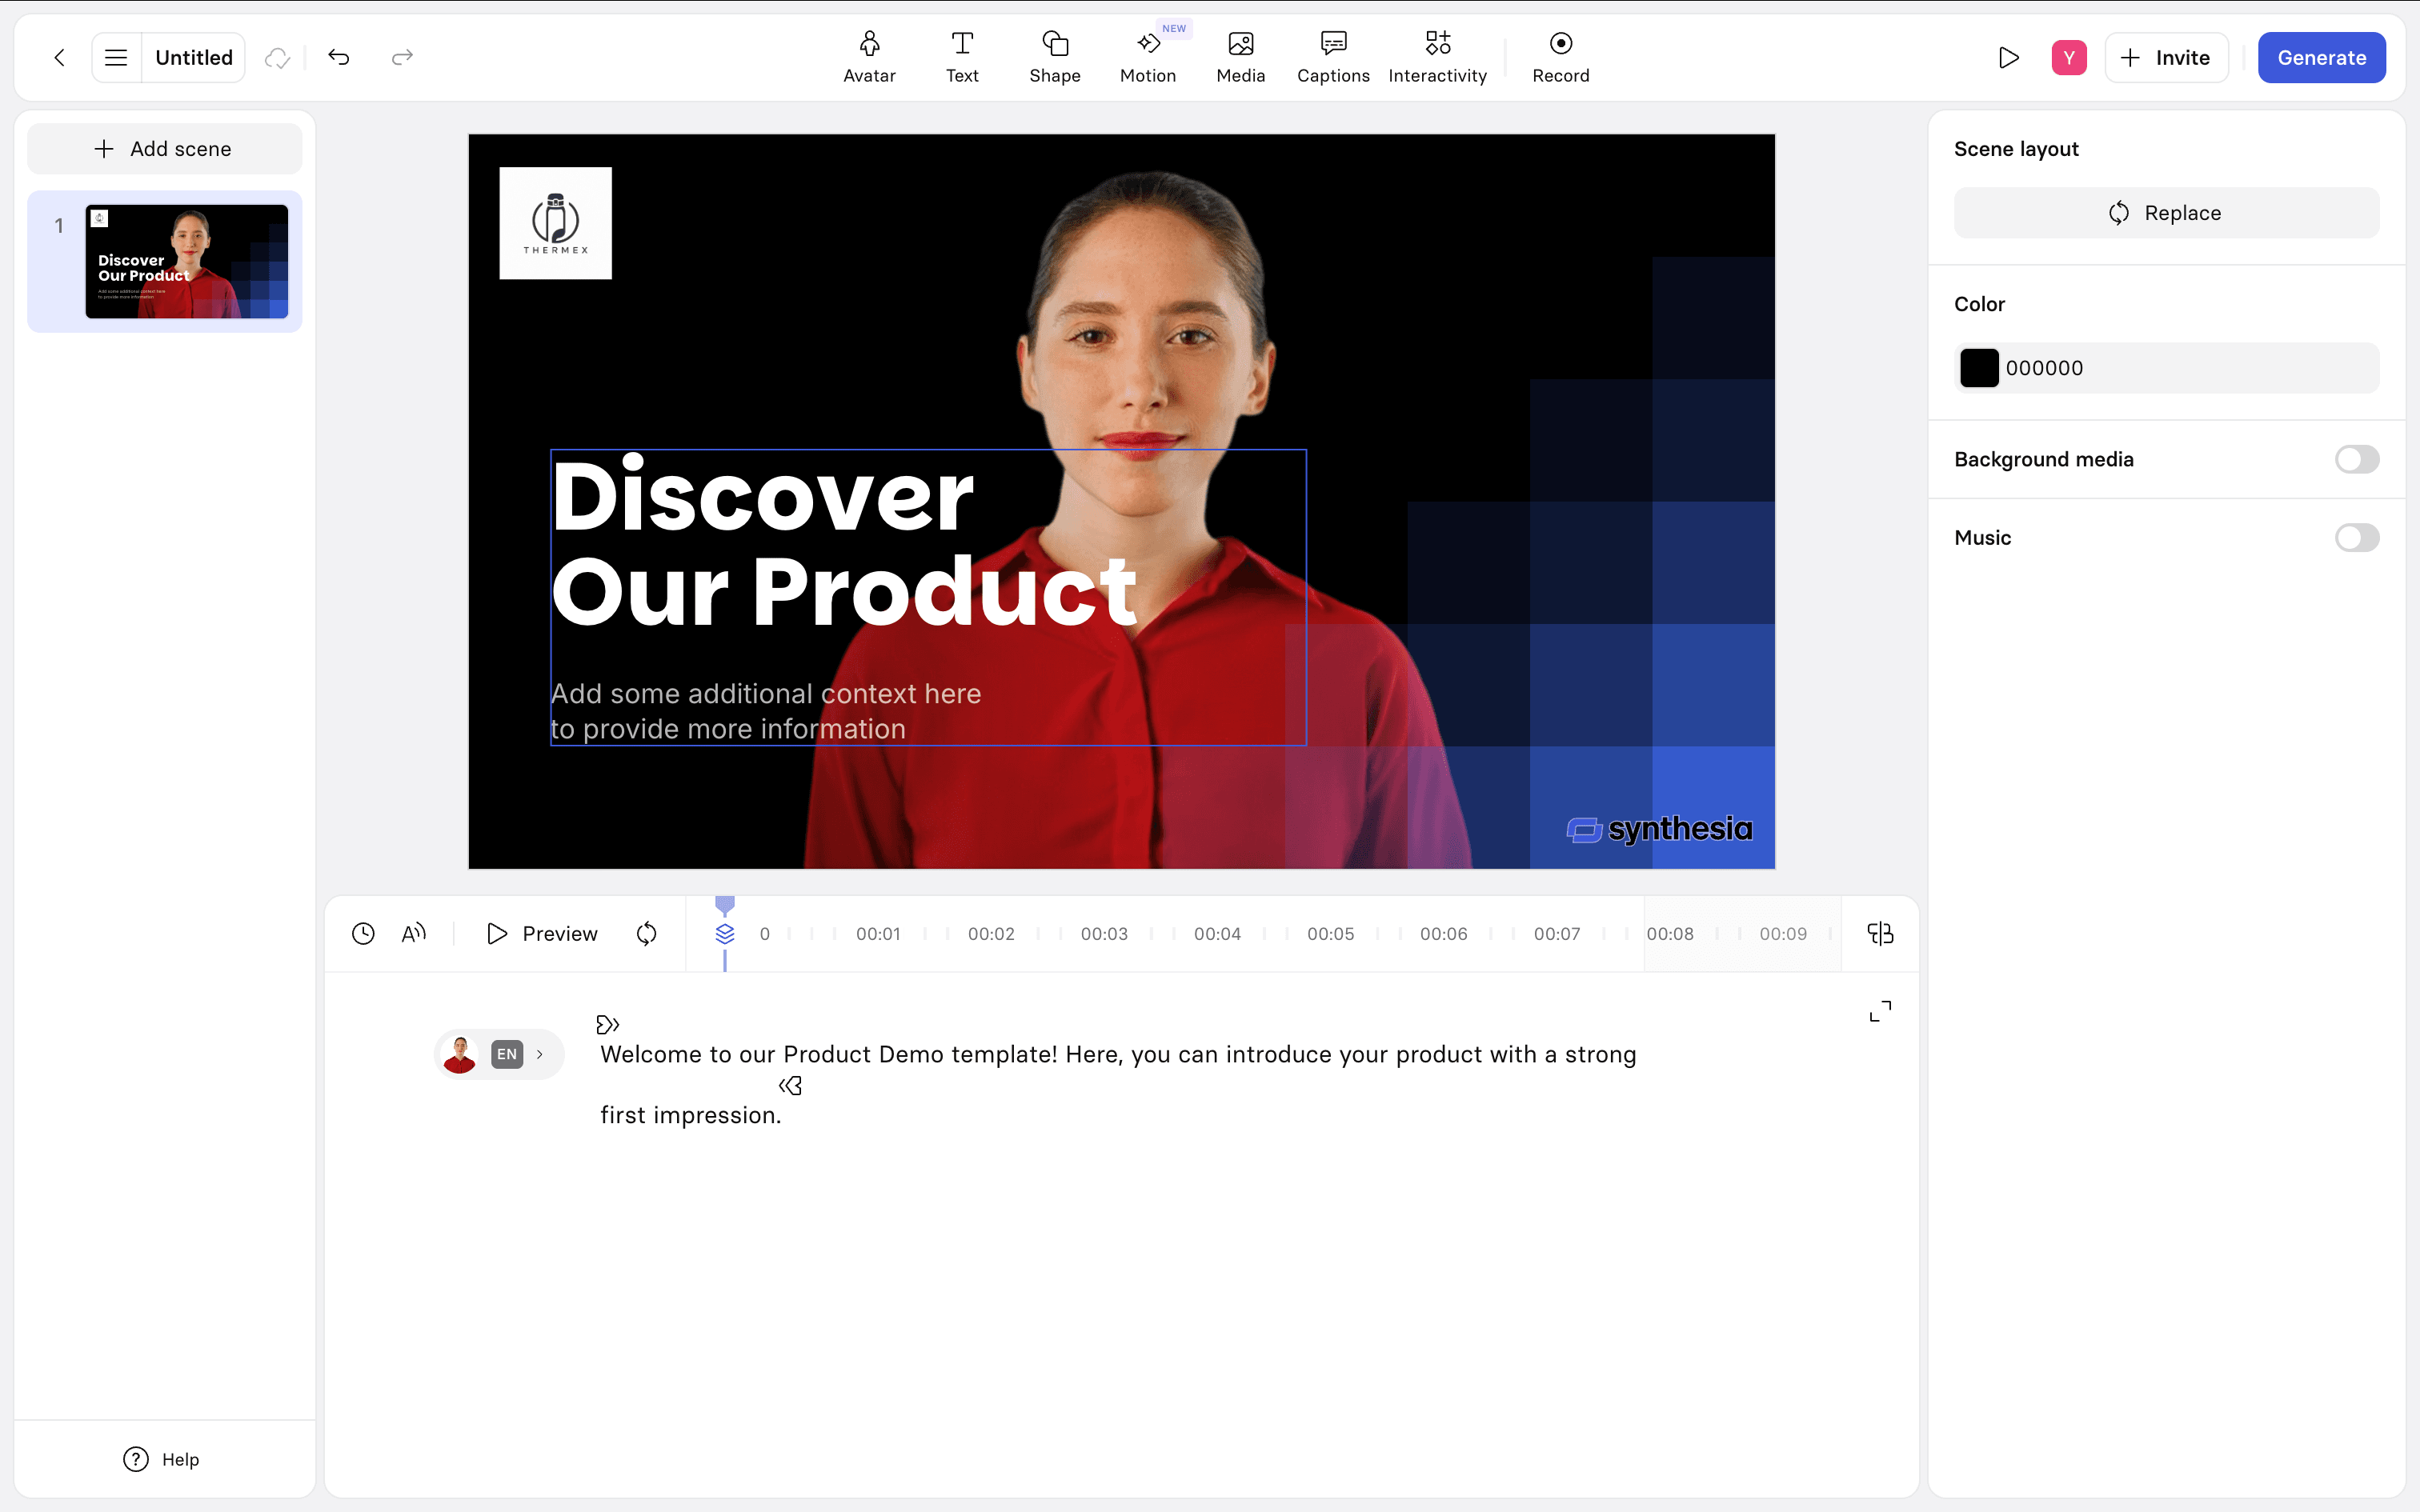Screen dimensions: 2420x1512
Task: Open the Shape tool
Action: click(x=1055, y=57)
